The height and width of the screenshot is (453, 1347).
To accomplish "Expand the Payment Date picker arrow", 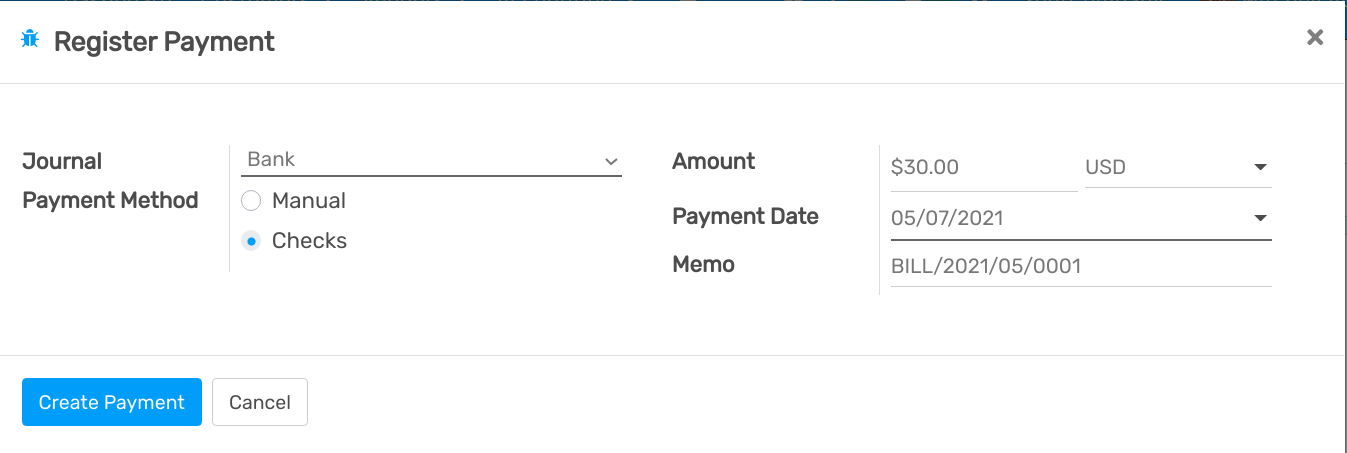I will tap(1260, 218).
